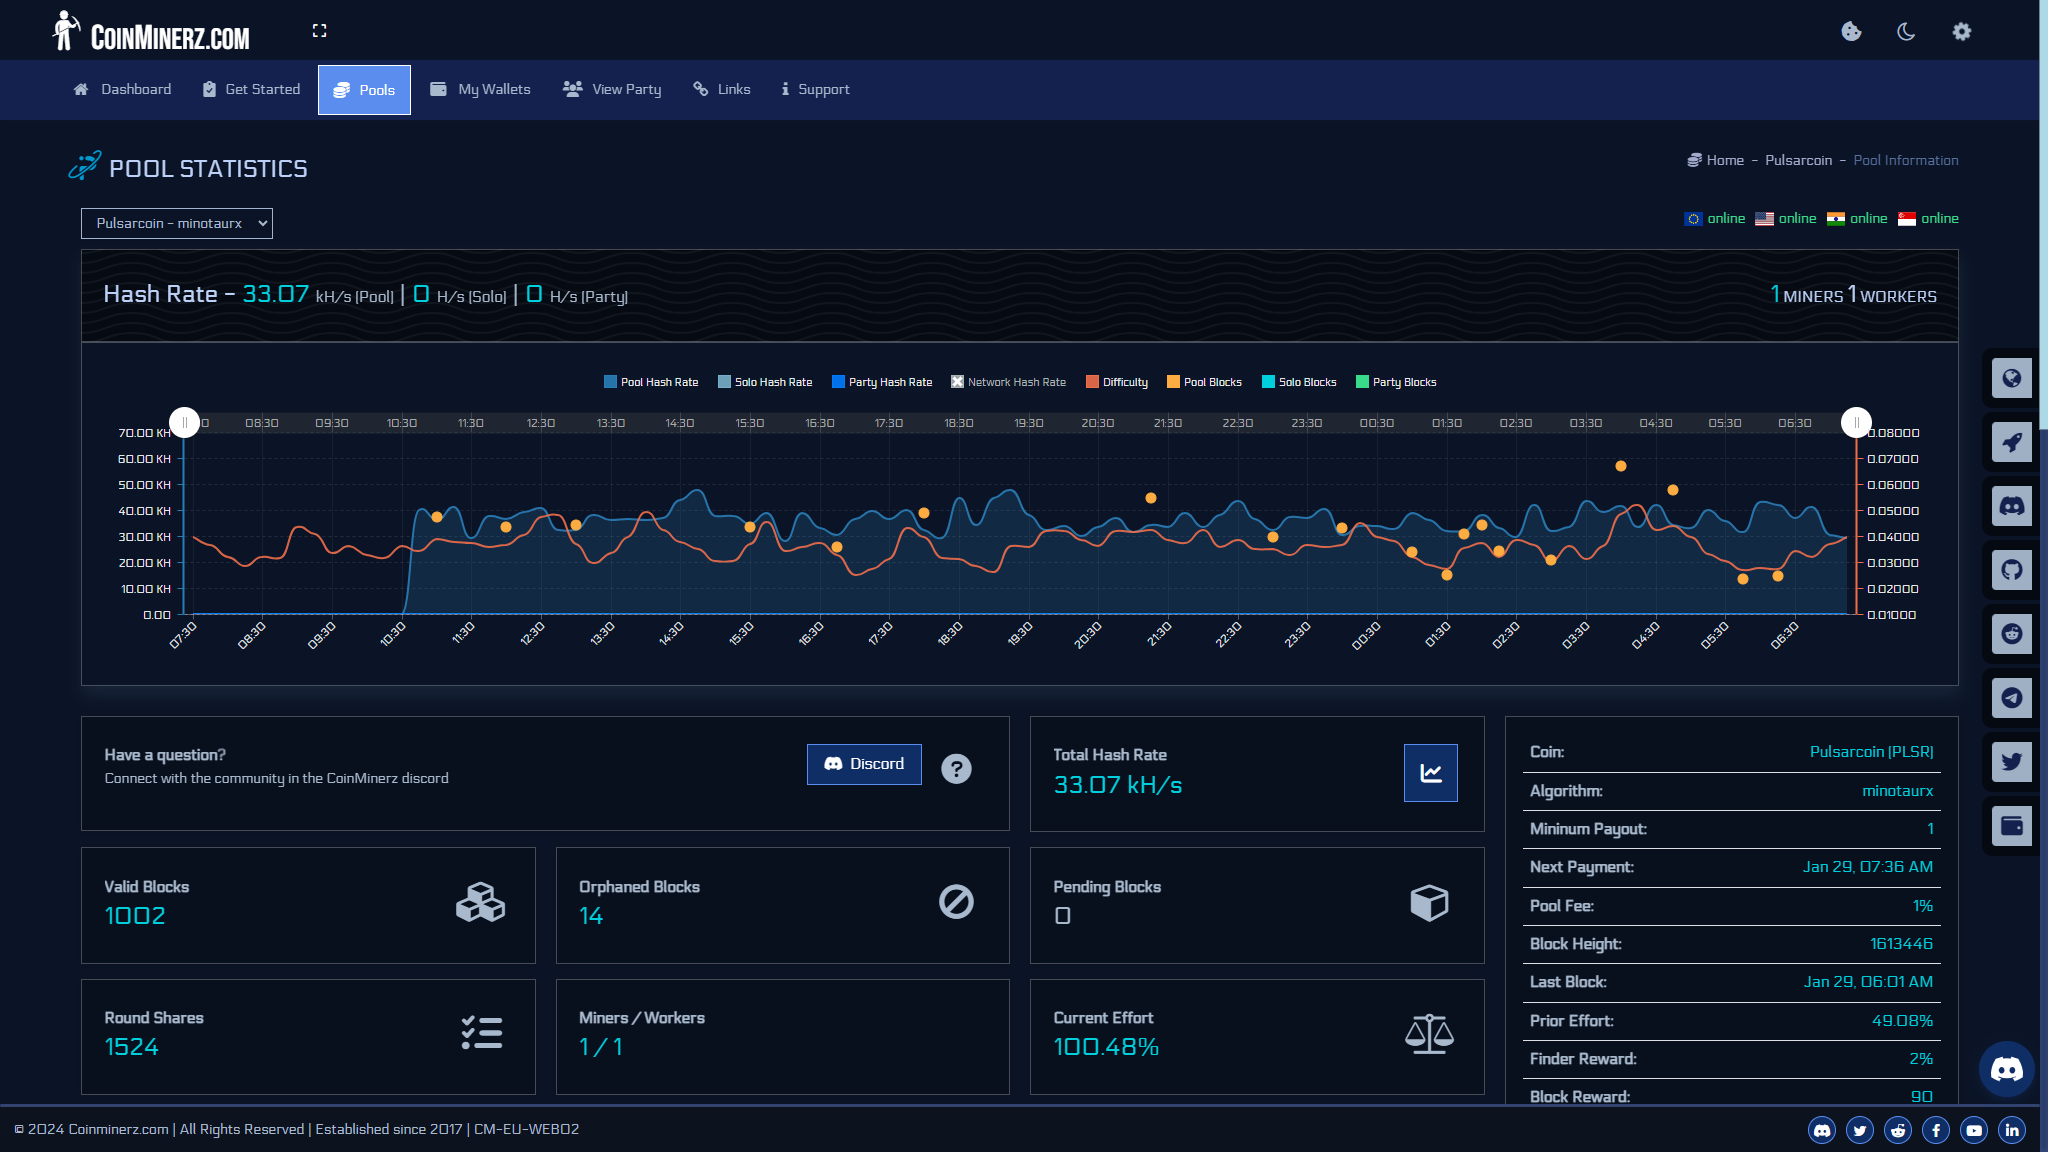Open the Get Started menu item
The height and width of the screenshot is (1152, 2048).
(x=251, y=90)
